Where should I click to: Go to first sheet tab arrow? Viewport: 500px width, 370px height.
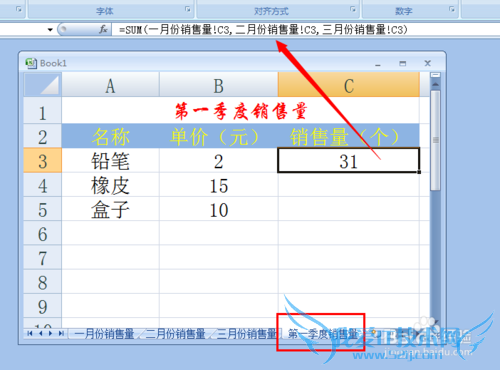[30, 333]
